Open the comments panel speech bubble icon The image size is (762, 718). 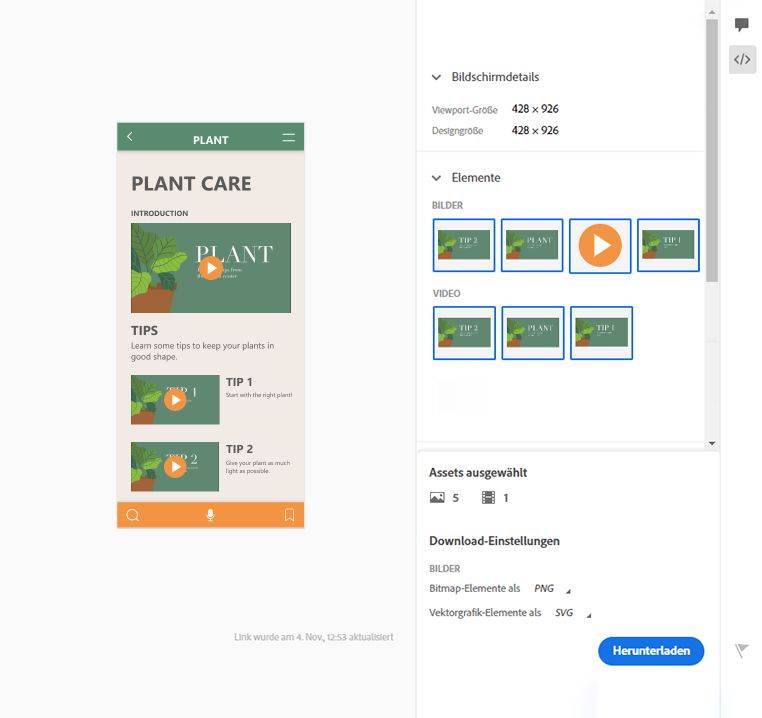pos(742,24)
